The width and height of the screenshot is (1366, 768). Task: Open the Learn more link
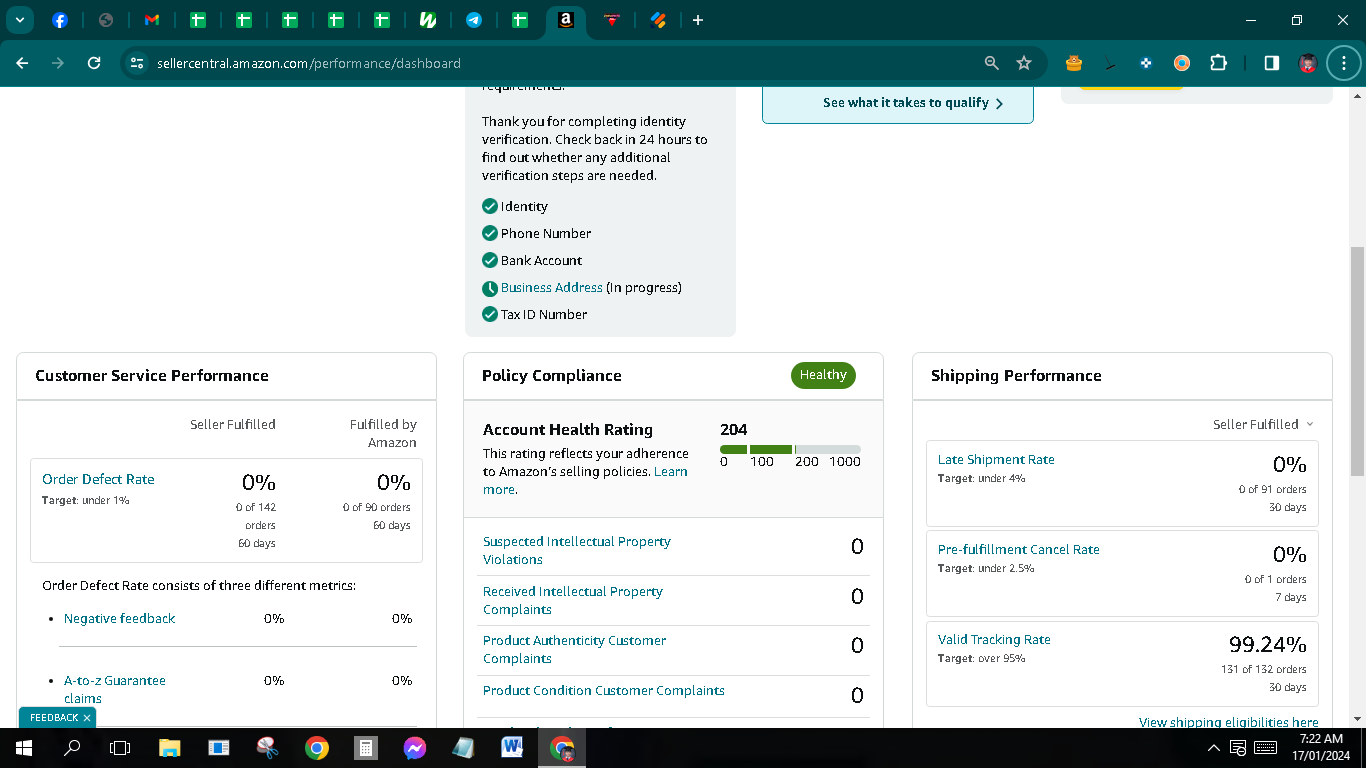coord(585,480)
